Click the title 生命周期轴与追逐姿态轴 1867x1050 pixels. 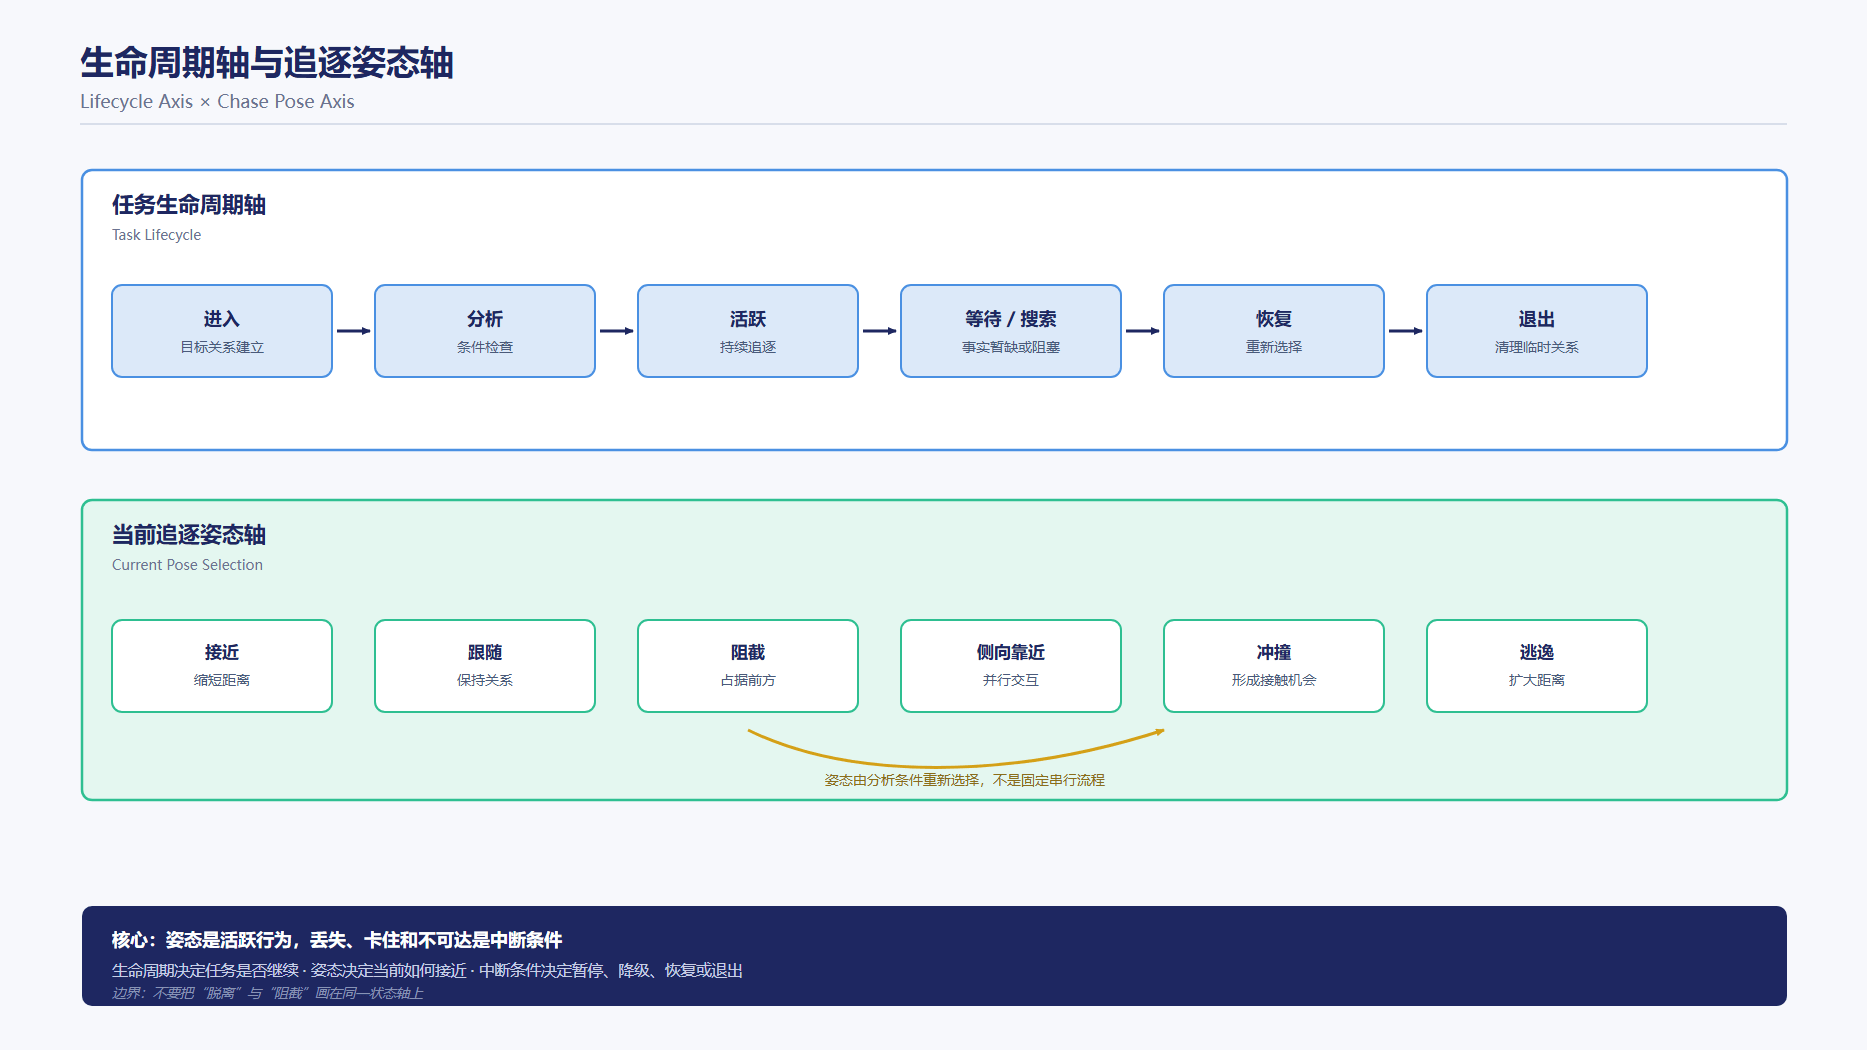click(x=267, y=63)
